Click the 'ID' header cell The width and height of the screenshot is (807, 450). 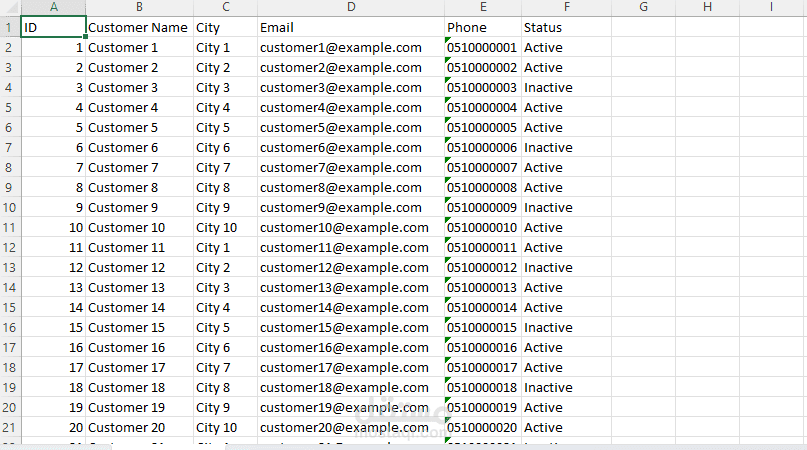point(54,27)
